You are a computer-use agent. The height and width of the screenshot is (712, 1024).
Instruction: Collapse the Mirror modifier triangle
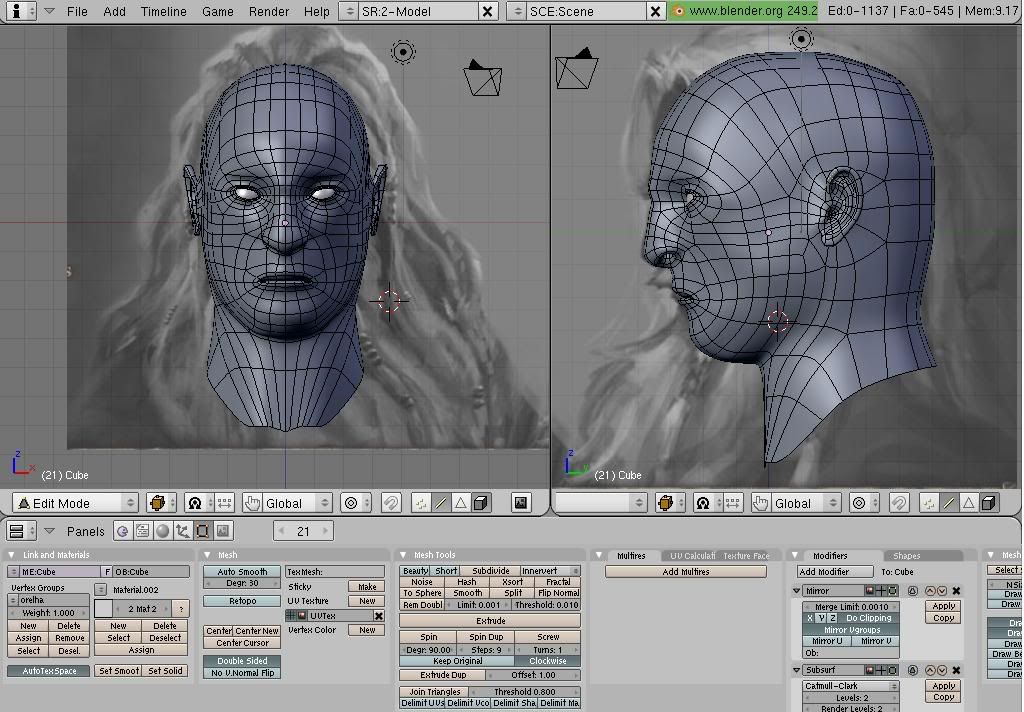(797, 591)
